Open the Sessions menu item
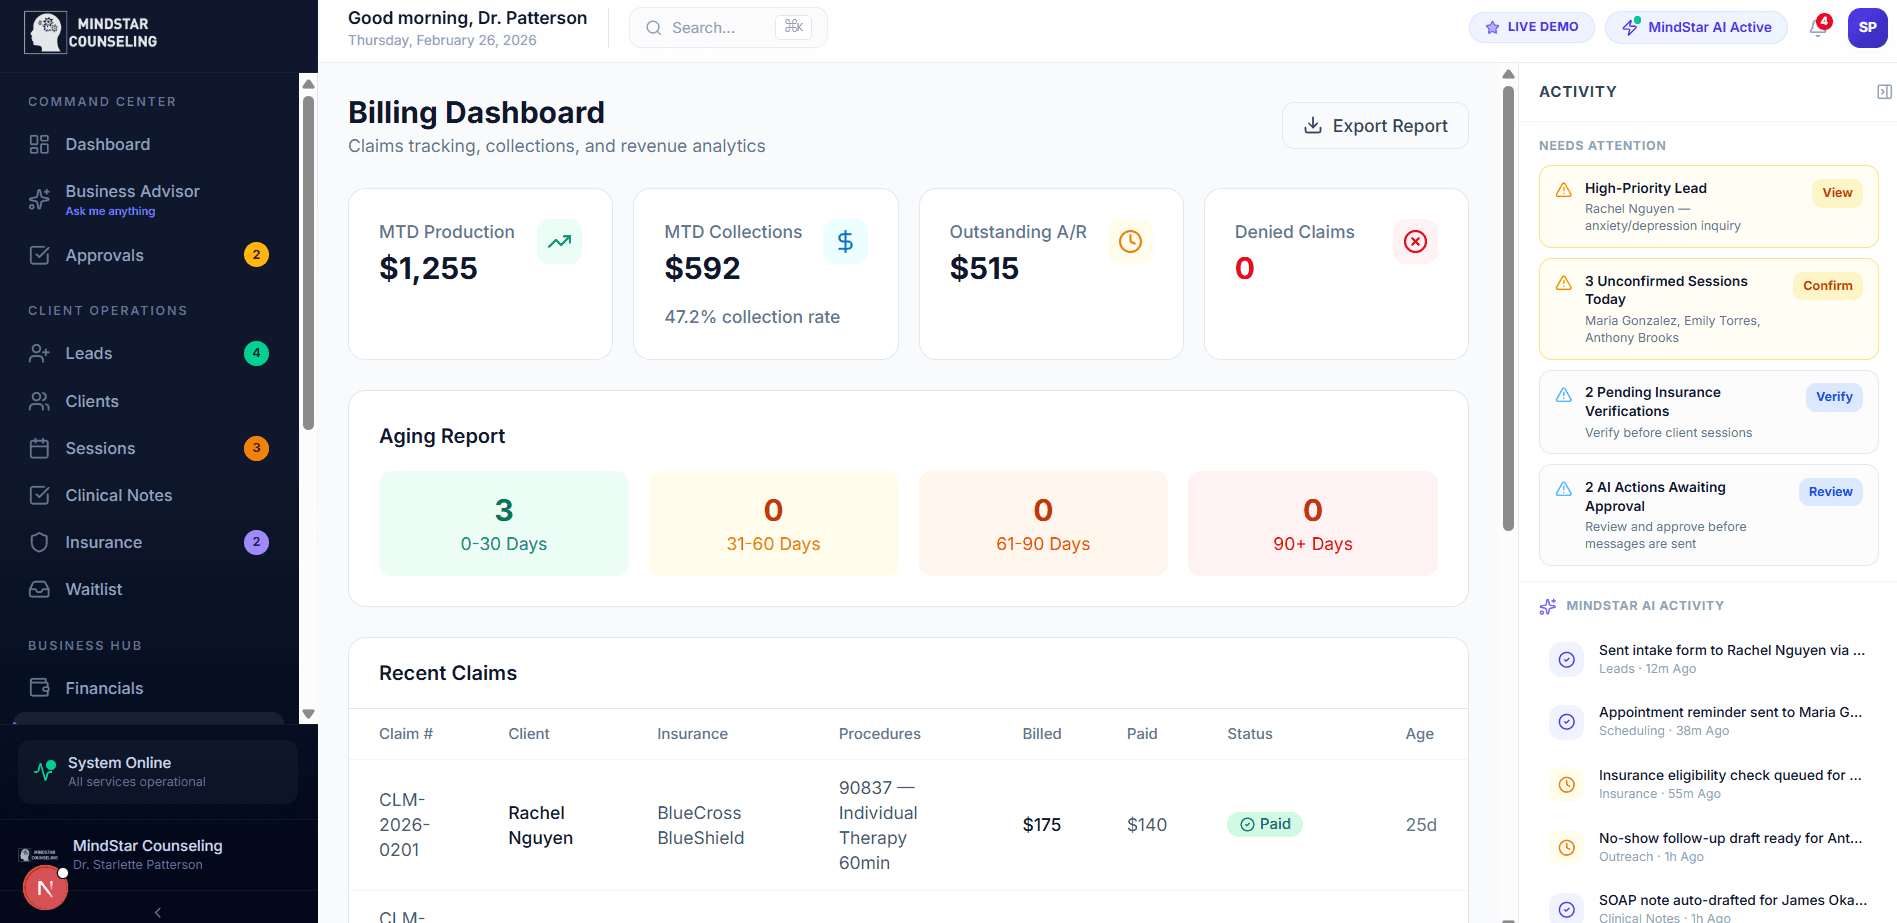 [x=100, y=448]
